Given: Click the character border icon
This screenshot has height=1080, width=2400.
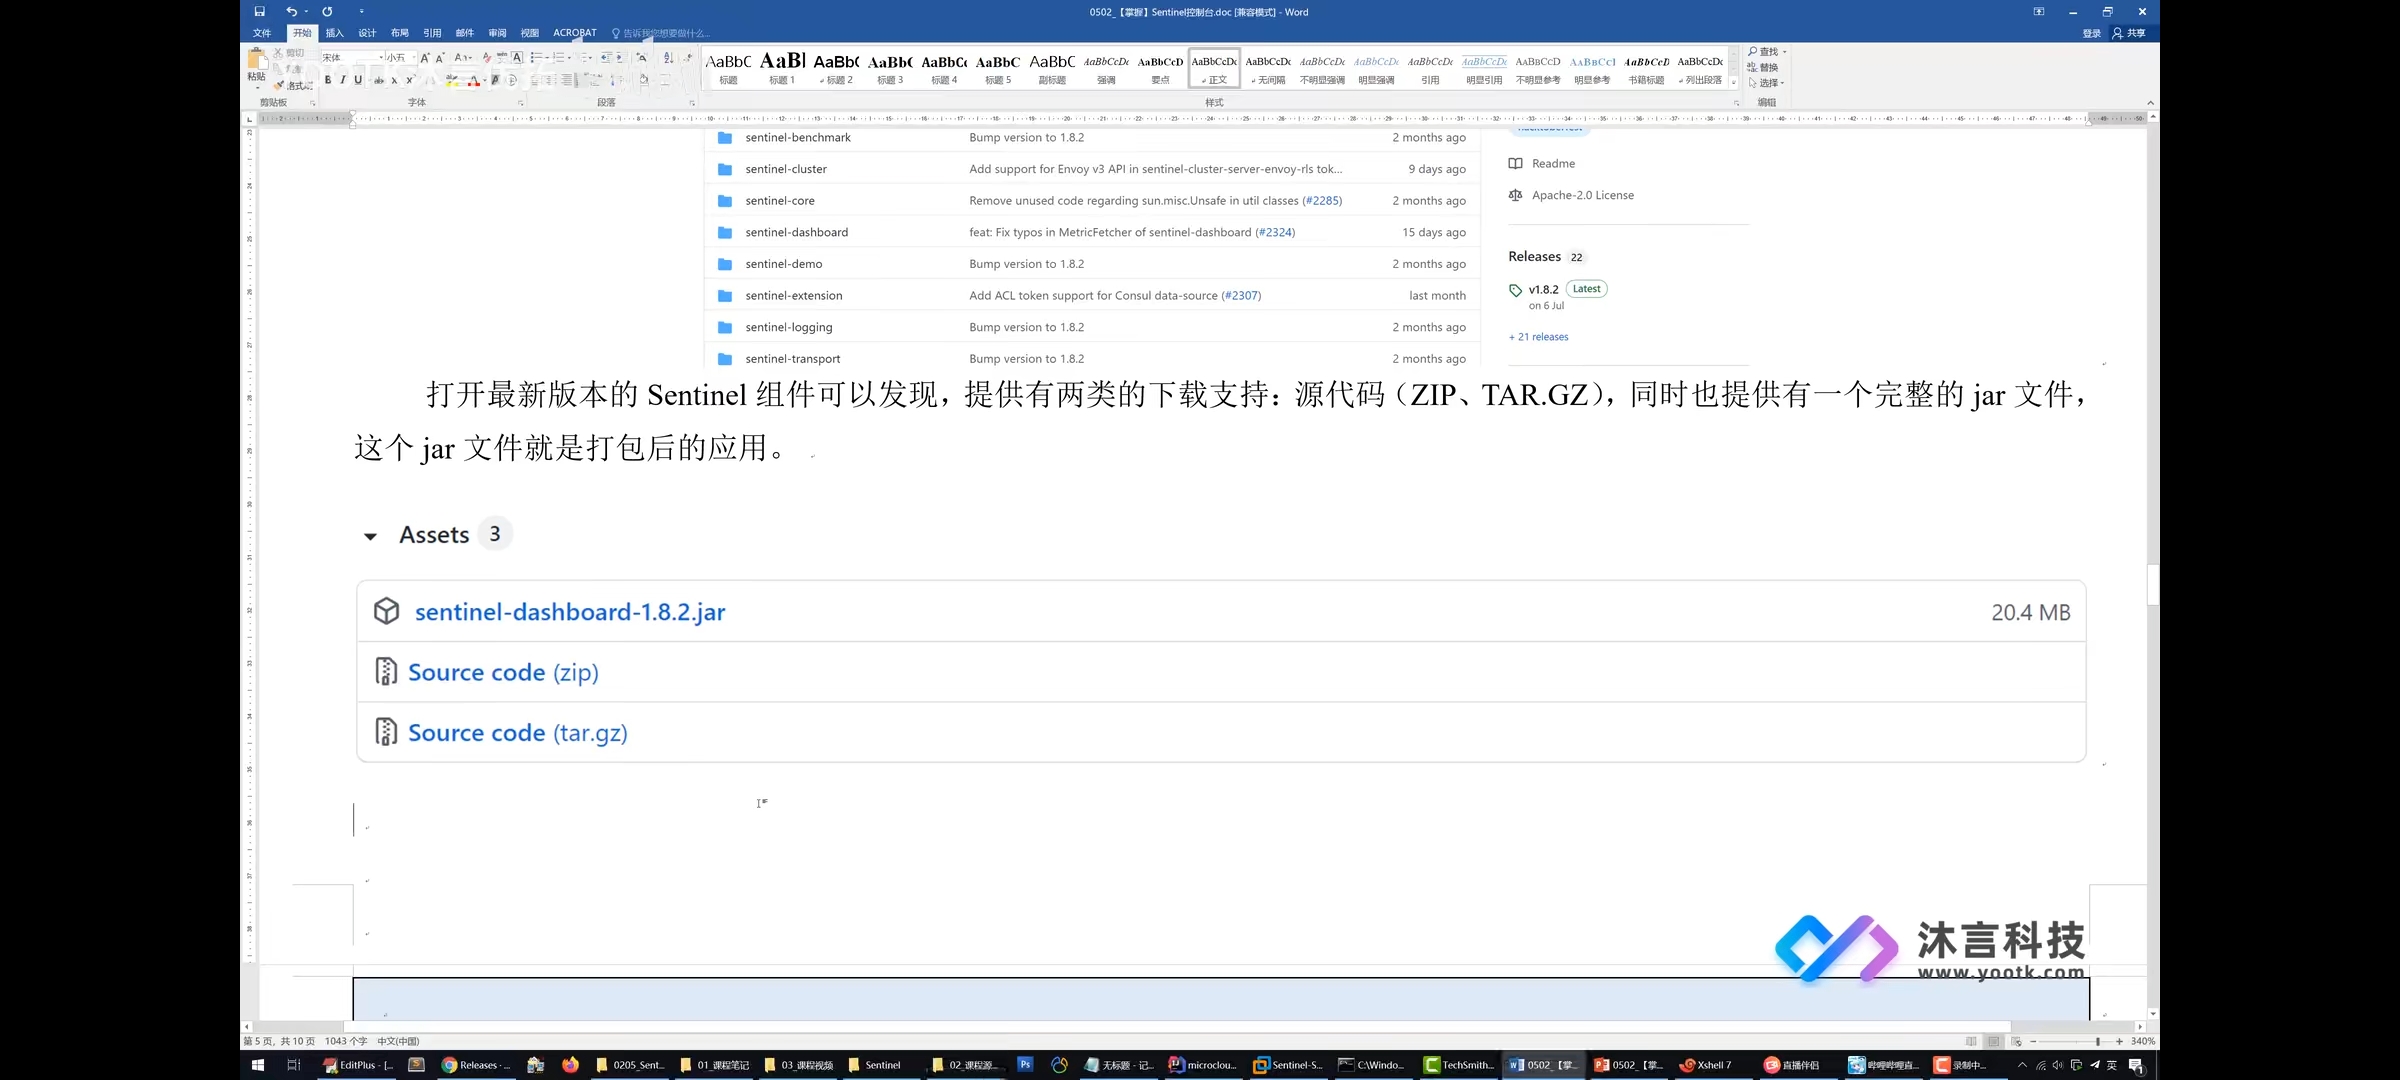Looking at the screenshot, I should pos(517,58).
